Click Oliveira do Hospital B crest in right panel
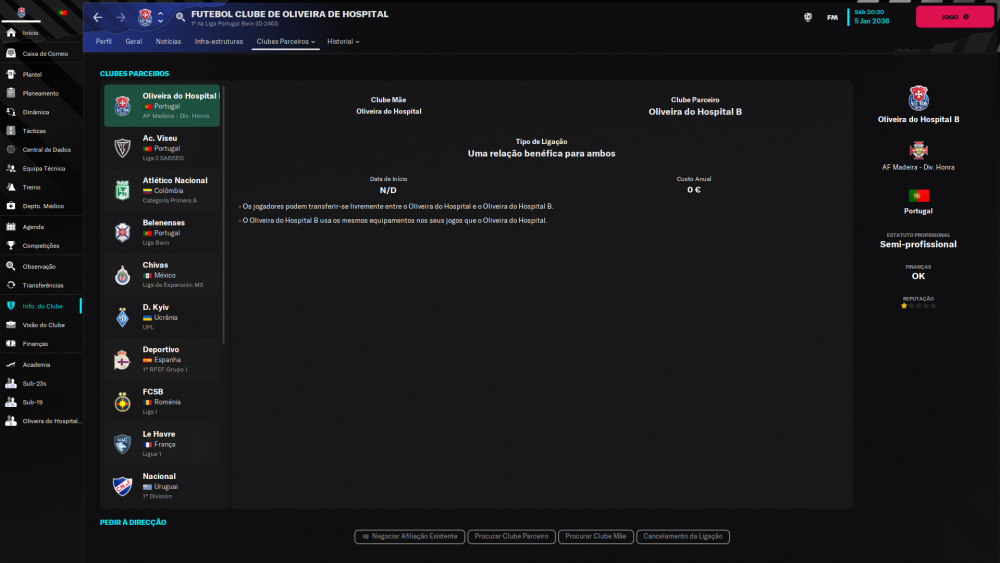 pos(918,98)
